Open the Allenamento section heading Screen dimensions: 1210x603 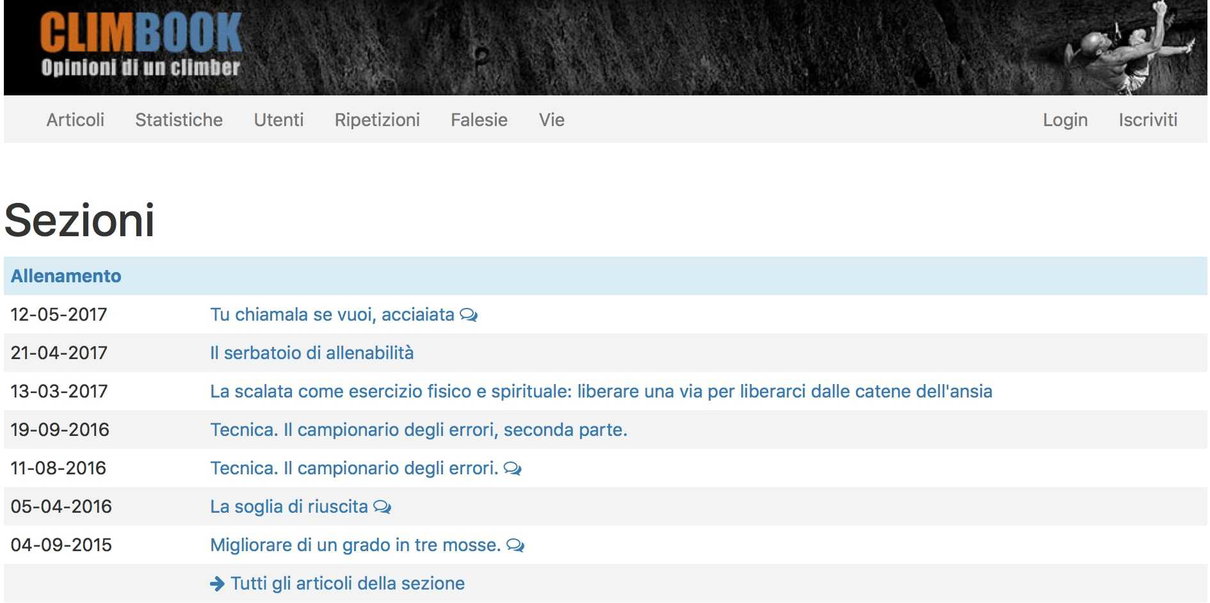pyautogui.click(x=66, y=276)
